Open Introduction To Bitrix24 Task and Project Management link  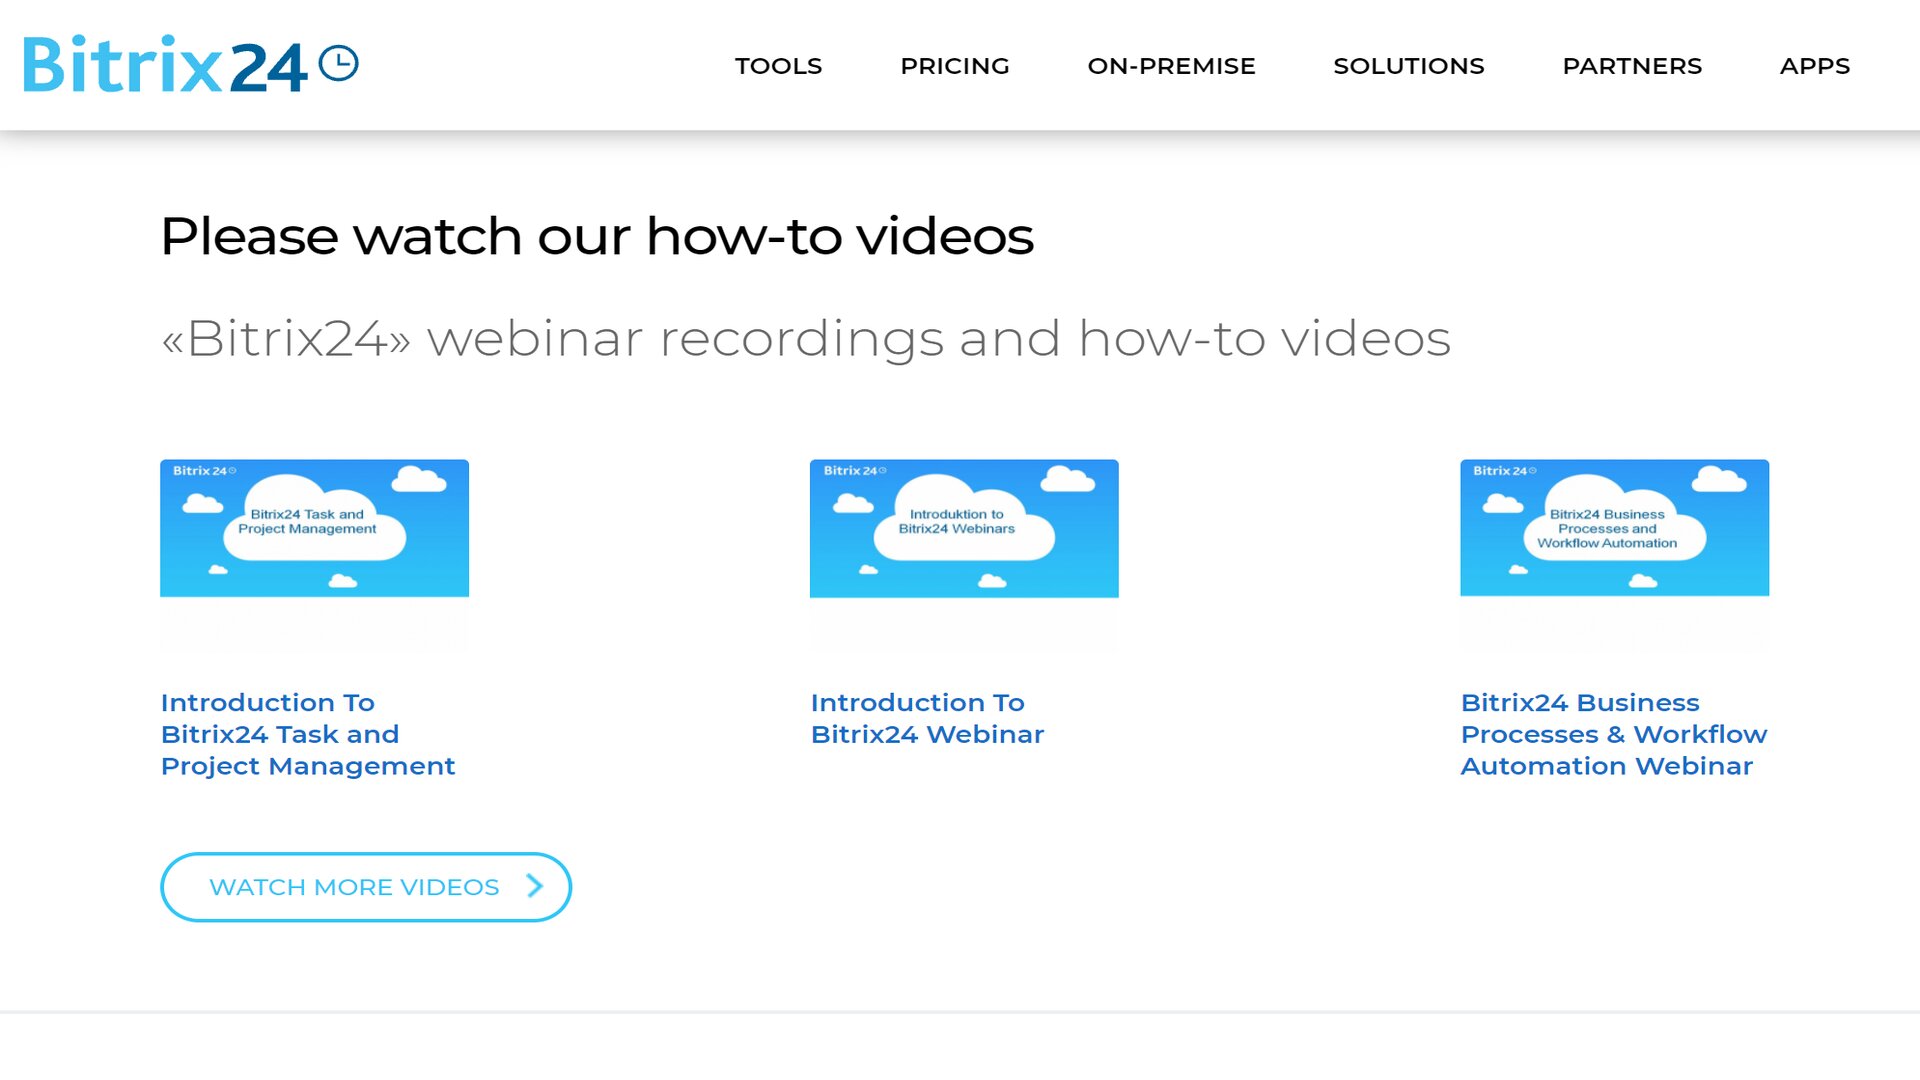click(308, 734)
